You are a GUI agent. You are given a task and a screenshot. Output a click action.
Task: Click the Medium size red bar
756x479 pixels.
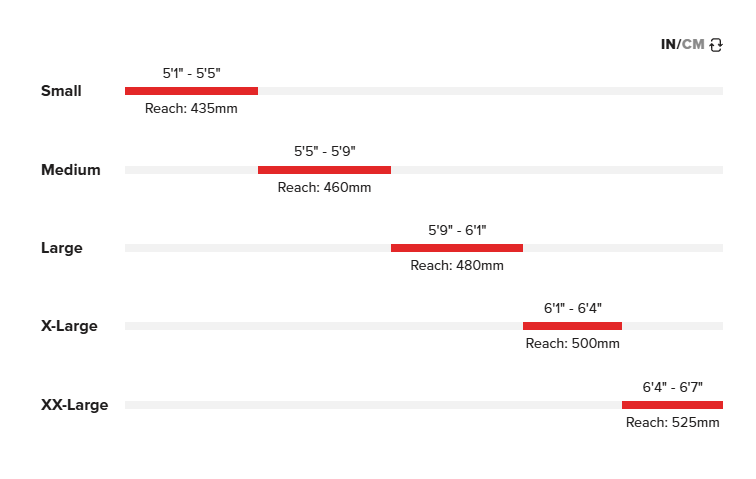[x=324, y=170]
